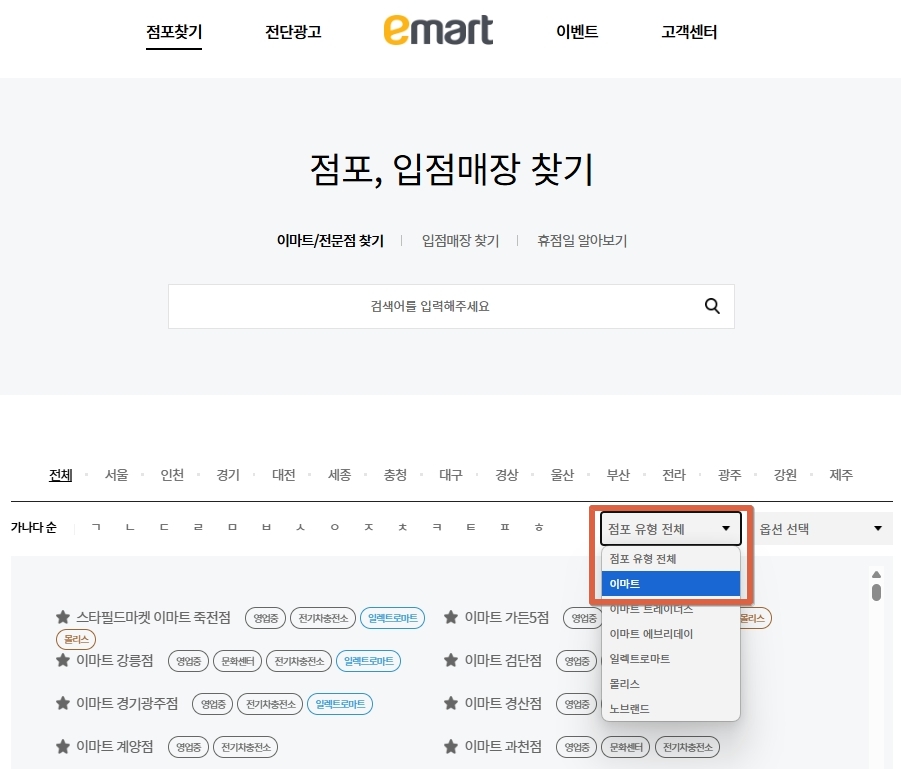The height and width of the screenshot is (769, 901).
Task: Open 스타필드마켓 이마트 죽전점 store link
Action: pyautogui.click(x=153, y=617)
